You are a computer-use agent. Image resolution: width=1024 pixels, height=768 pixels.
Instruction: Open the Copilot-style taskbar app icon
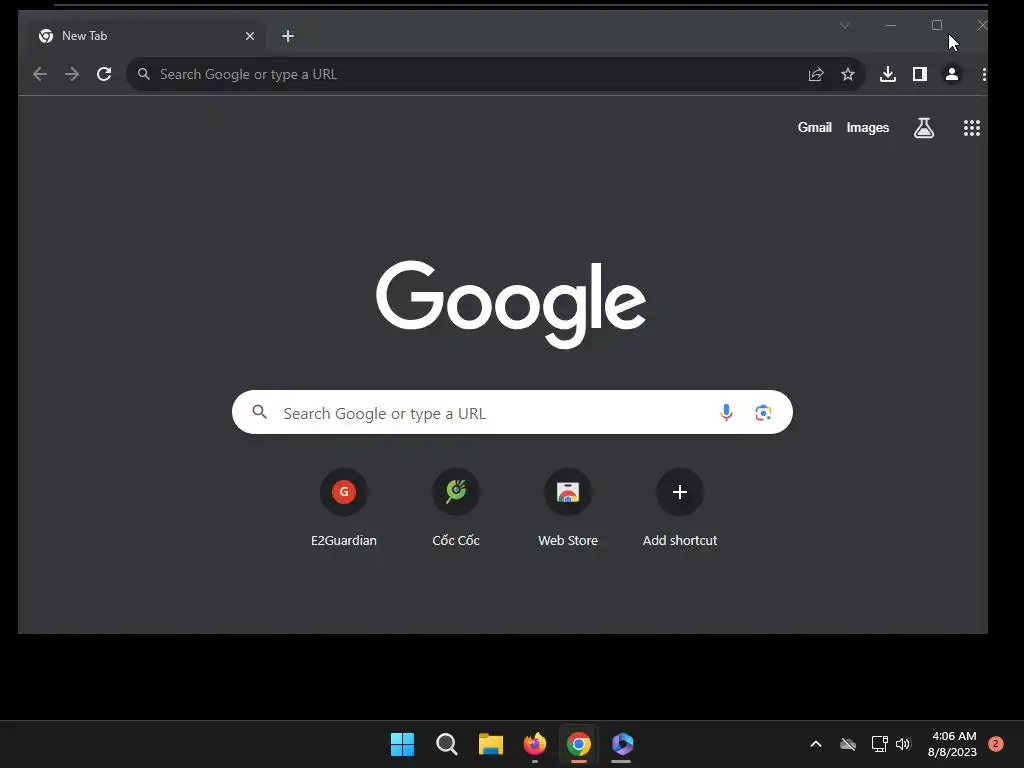622,744
